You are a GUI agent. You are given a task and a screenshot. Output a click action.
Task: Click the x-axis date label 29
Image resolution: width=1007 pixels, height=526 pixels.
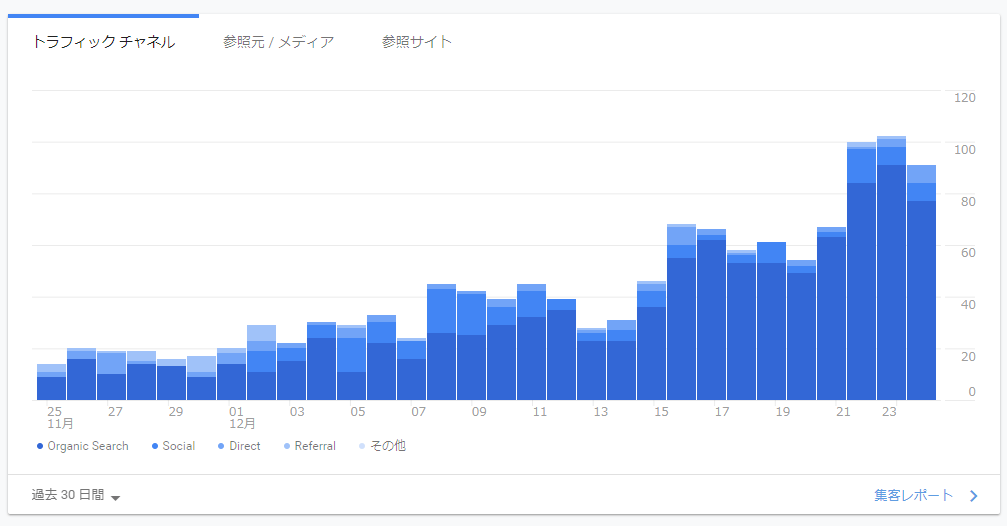click(x=175, y=412)
